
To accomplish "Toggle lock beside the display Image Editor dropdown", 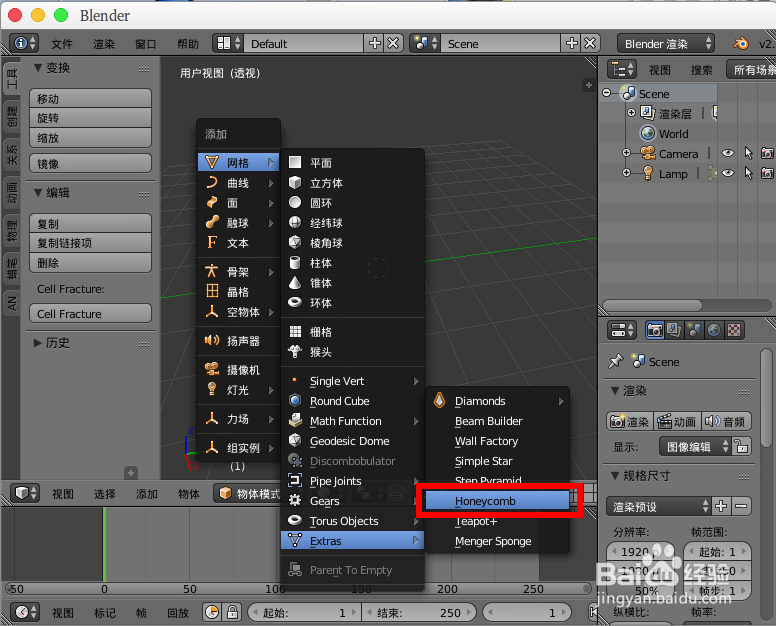I will pyautogui.click(x=741, y=446).
